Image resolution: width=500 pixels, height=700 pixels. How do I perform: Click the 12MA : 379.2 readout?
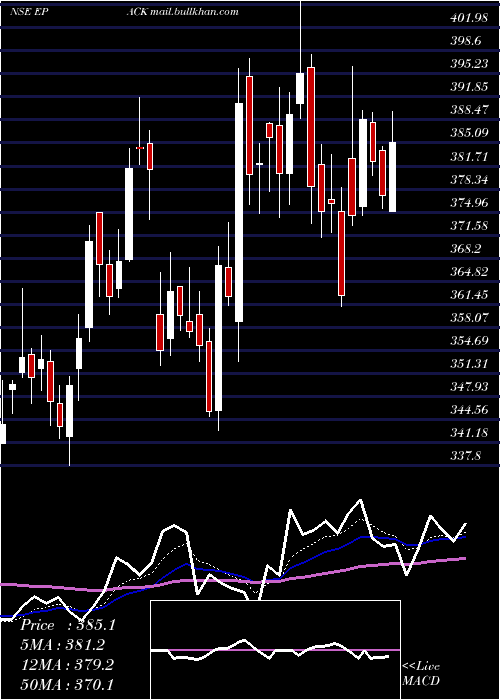(67, 665)
